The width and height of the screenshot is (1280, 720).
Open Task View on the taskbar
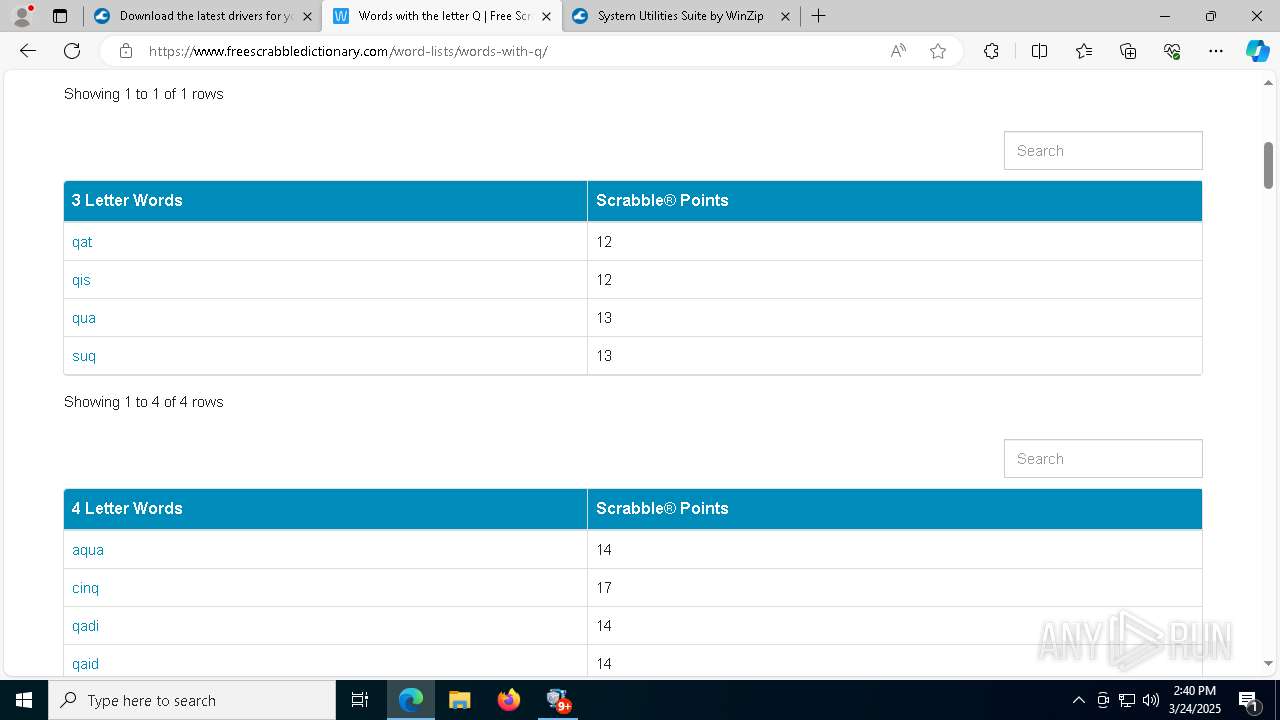tap(360, 700)
